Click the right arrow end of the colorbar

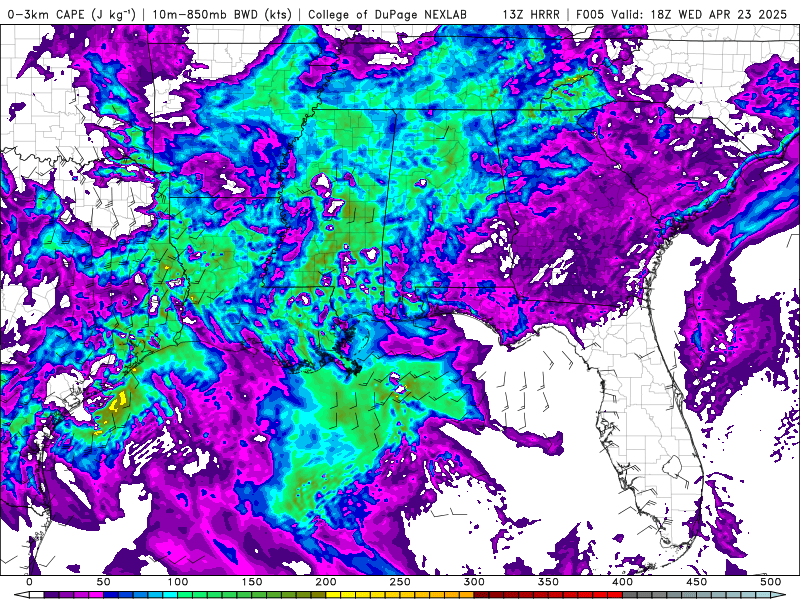778,595
